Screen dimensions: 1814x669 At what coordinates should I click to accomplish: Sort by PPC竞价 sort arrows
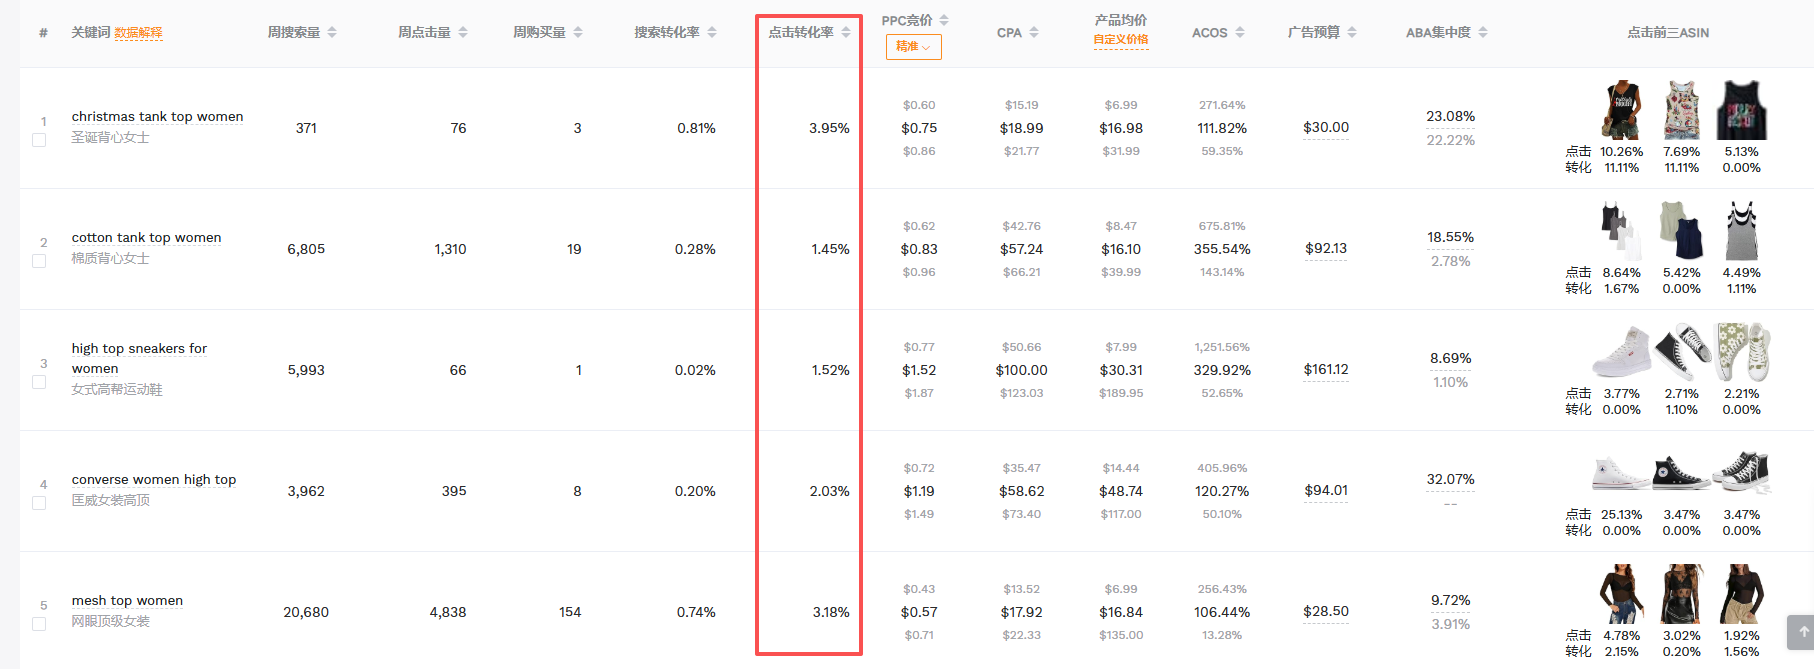tap(944, 20)
